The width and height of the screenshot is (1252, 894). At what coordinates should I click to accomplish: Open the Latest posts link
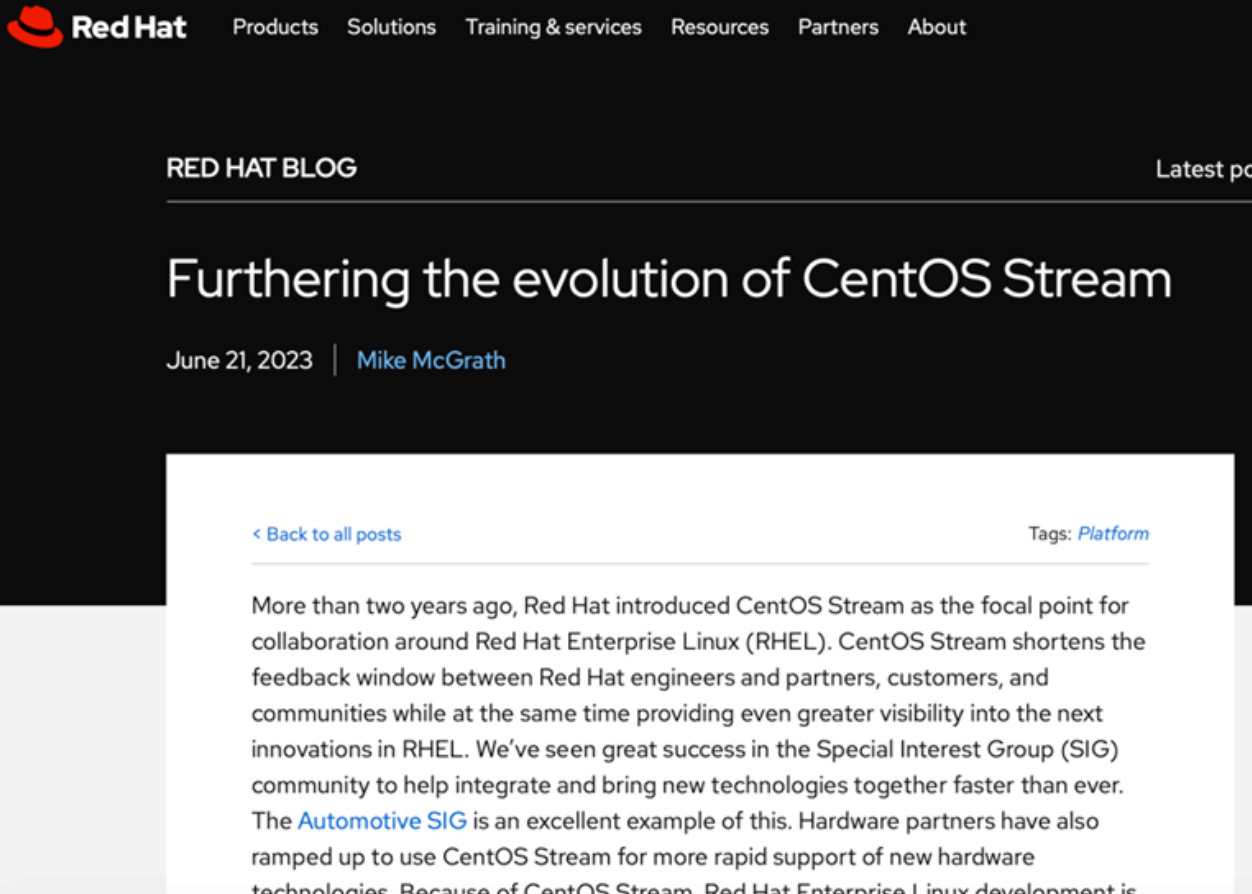(x=1202, y=169)
